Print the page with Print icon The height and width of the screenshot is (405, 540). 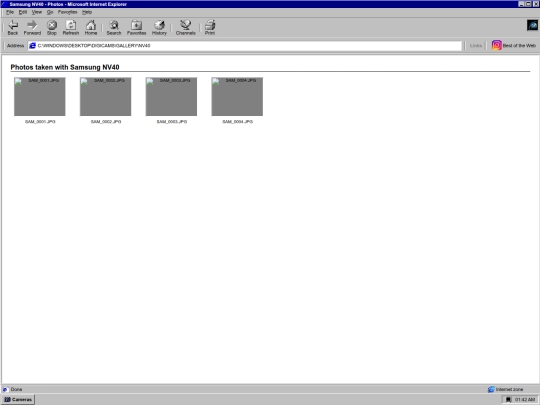[210, 28]
